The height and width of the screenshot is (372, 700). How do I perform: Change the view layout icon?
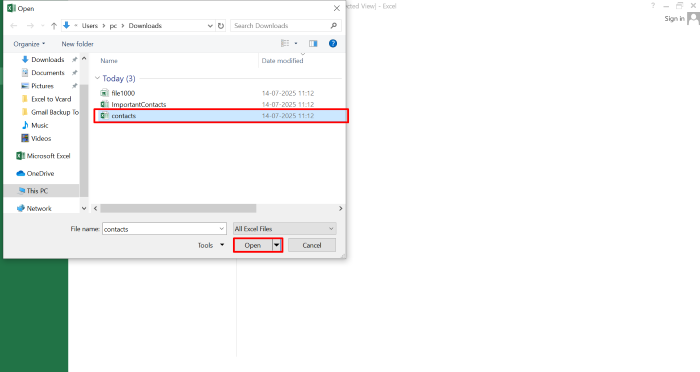point(285,43)
